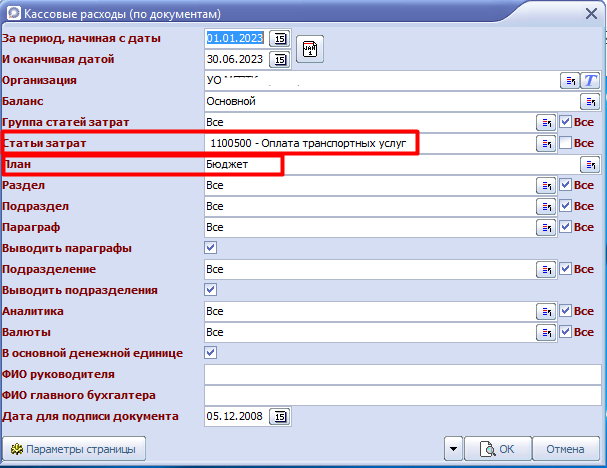
Task: Enable the Все checkbox for Статьи затрат
Action: coord(566,144)
